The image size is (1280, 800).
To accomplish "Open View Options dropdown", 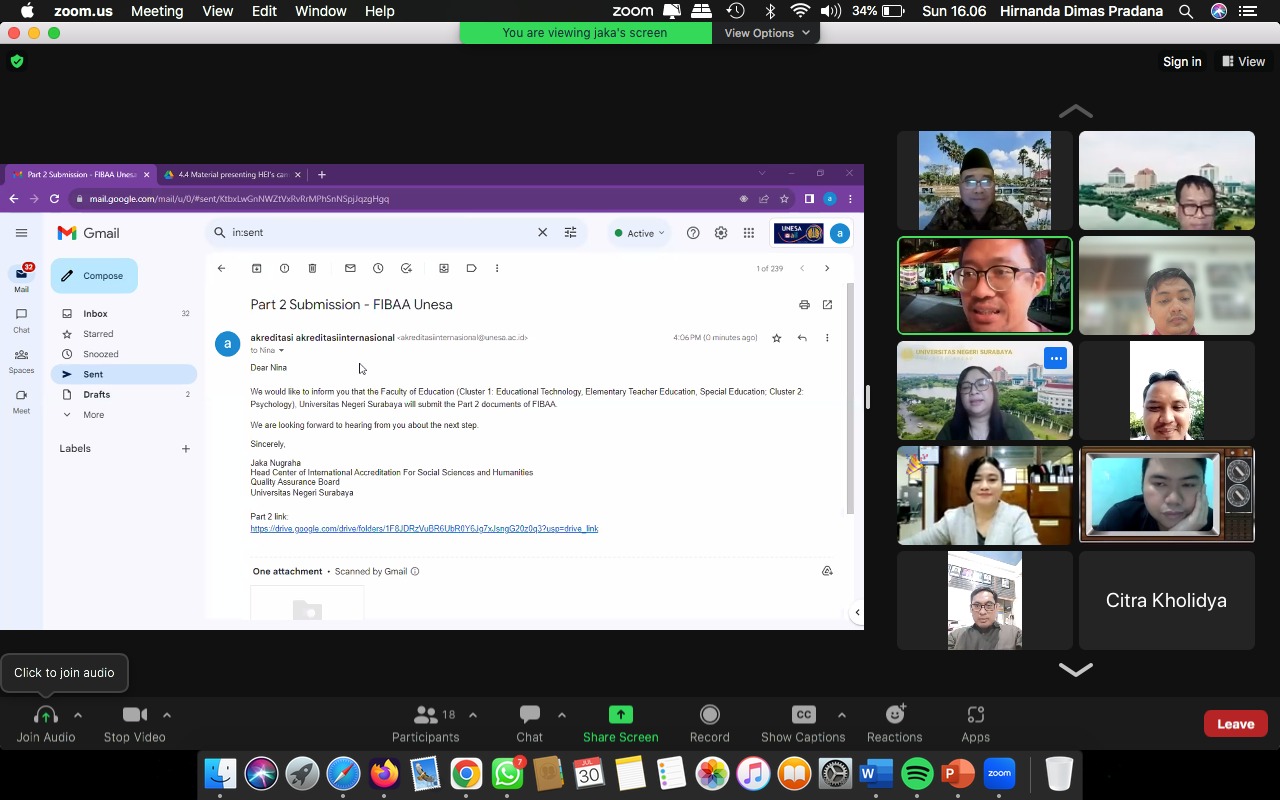I will click(767, 33).
